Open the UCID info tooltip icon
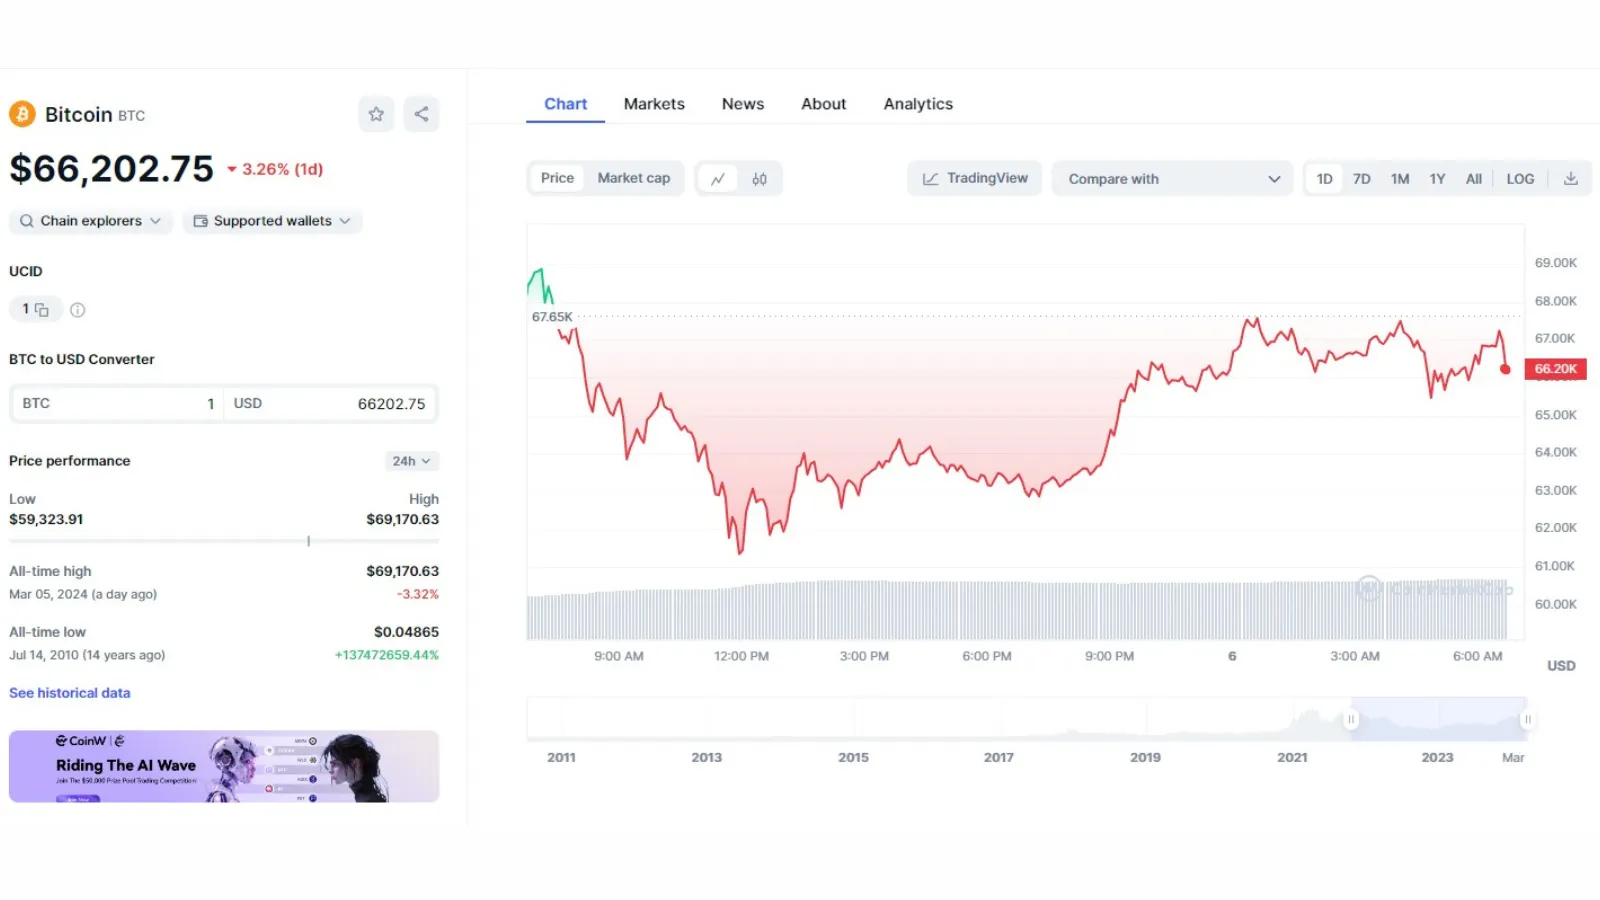The image size is (1600, 900). point(78,310)
